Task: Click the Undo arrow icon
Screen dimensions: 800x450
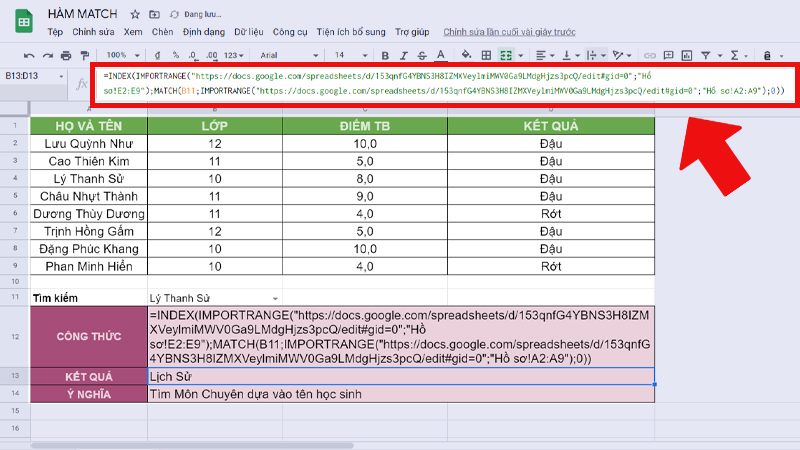Action: [29, 55]
